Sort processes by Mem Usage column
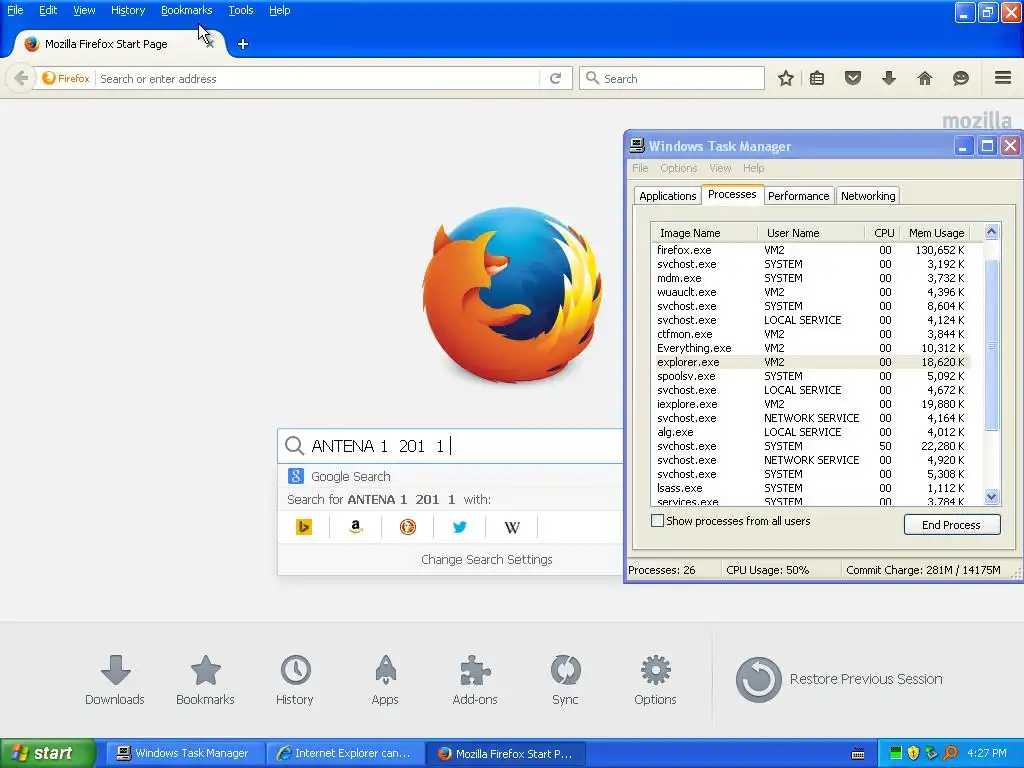The width and height of the screenshot is (1024, 768). click(936, 233)
